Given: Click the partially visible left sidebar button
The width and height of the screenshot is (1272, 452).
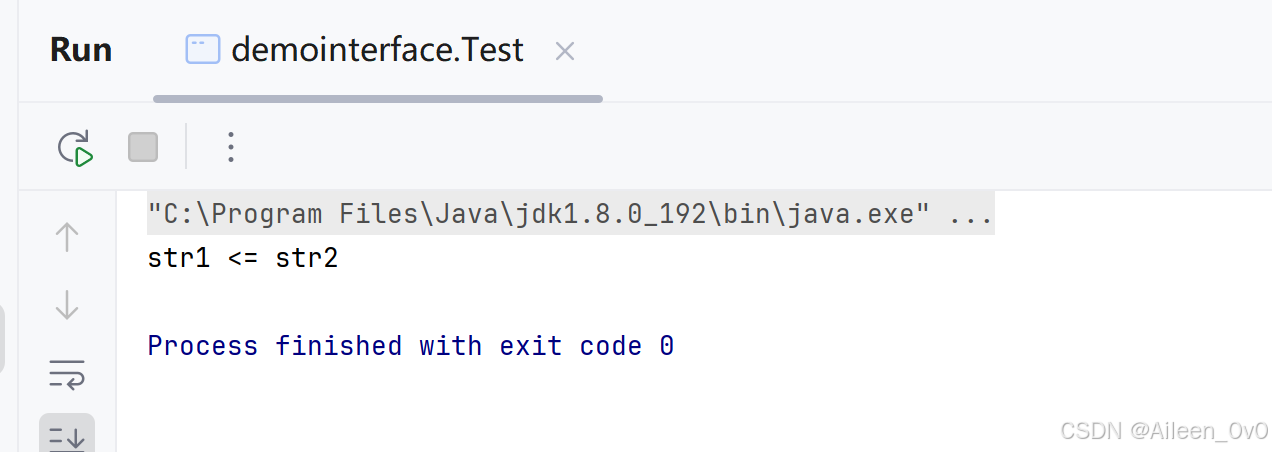Looking at the screenshot, I should [x=3, y=340].
